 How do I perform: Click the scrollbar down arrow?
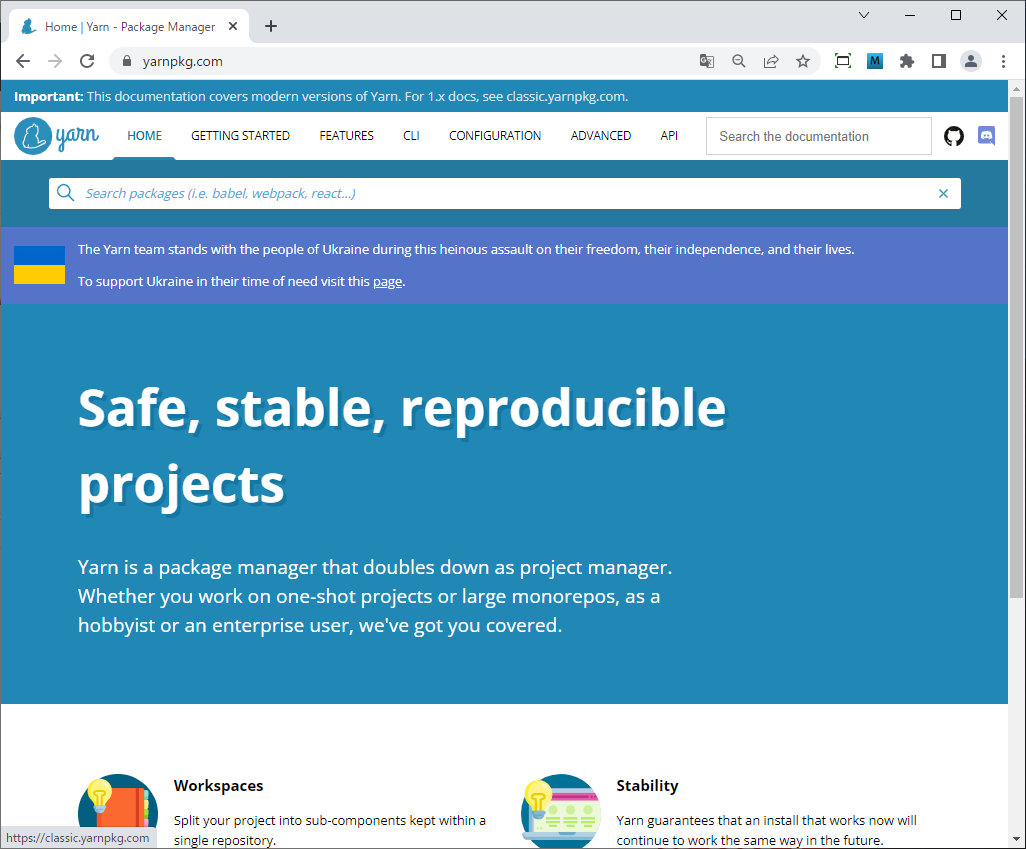(1016, 839)
